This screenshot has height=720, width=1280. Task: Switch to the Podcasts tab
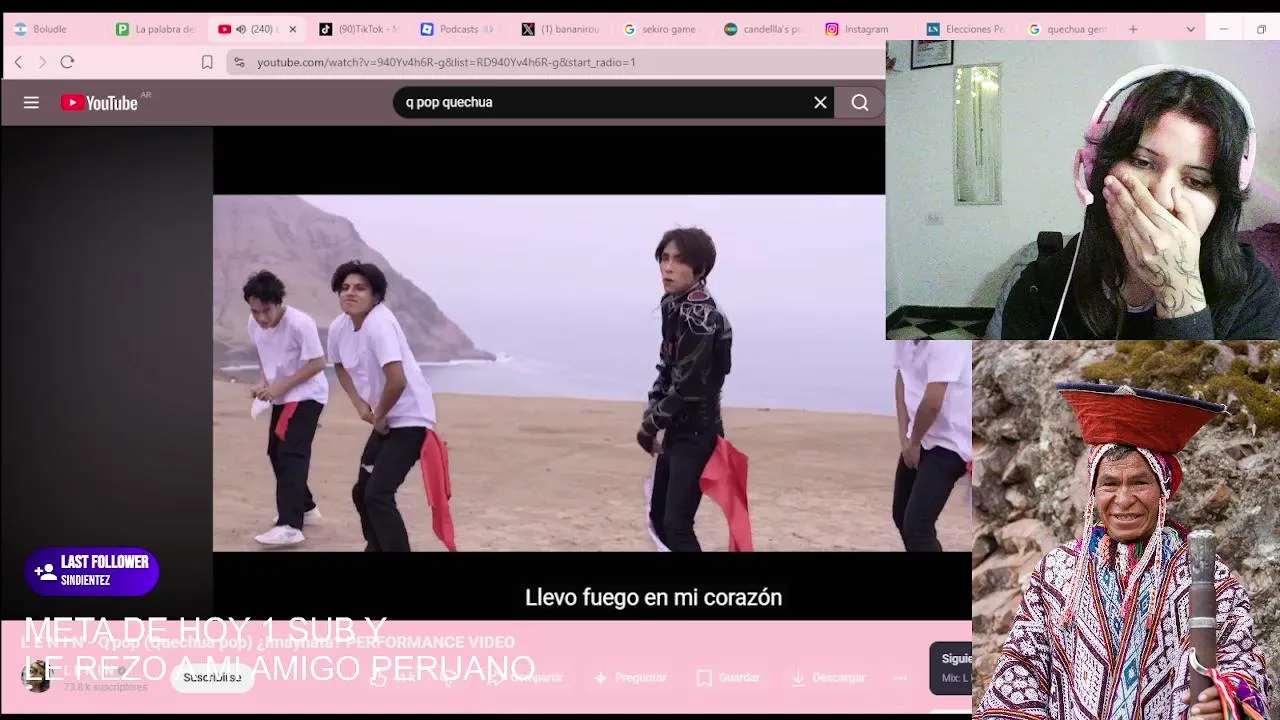coord(460,29)
